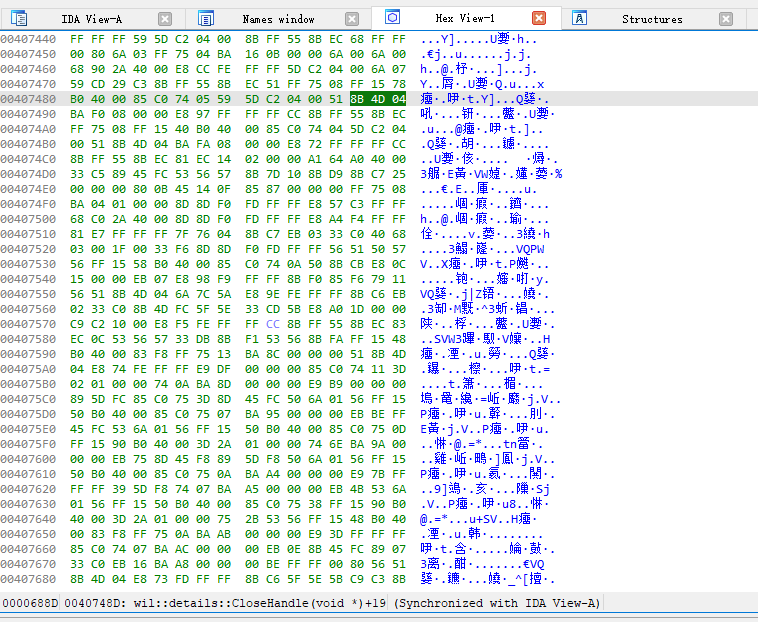This screenshot has width=758, height=622.
Task: Close the Hex View-1 tab
Action: [x=539, y=18]
